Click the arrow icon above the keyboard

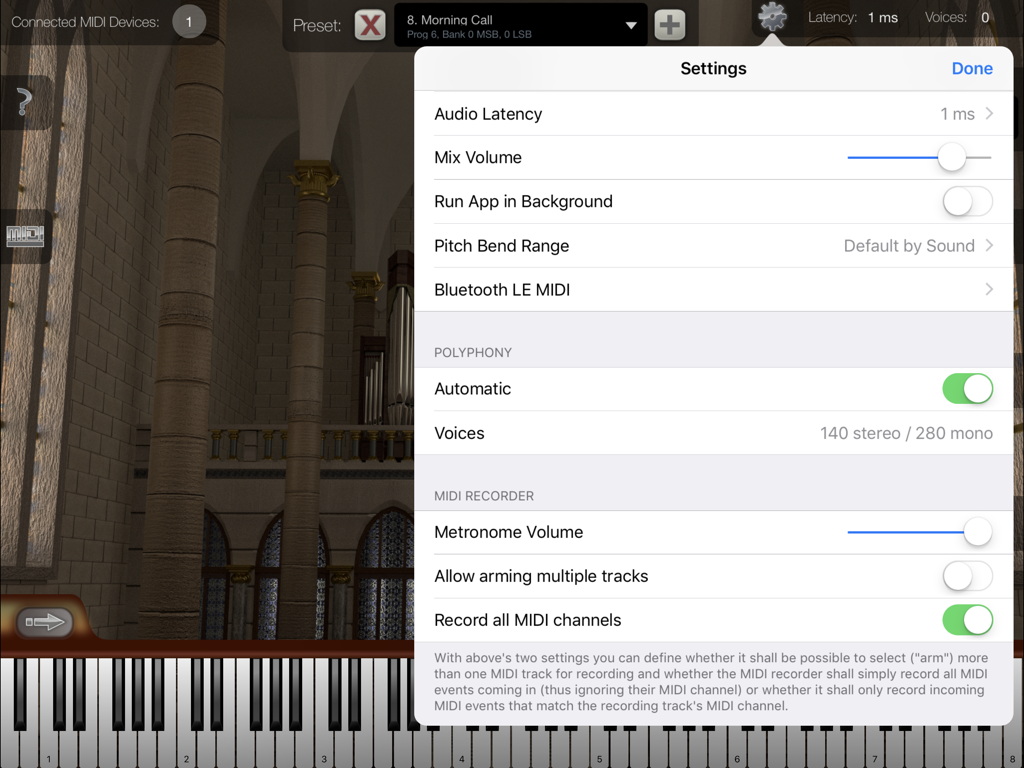(x=44, y=621)
